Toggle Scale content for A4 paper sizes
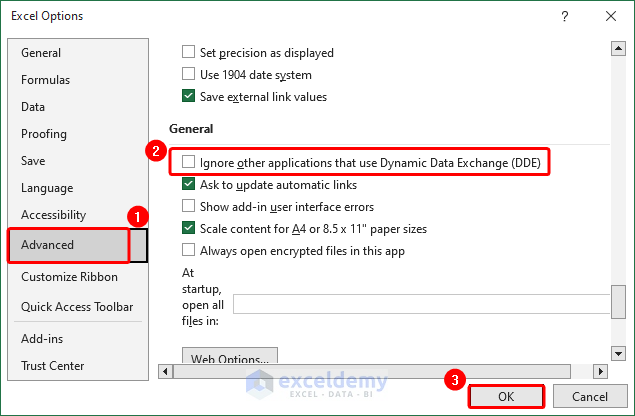The height and width of the screenshot is (416, 635). pyautogui.click(x=188, y=228)
